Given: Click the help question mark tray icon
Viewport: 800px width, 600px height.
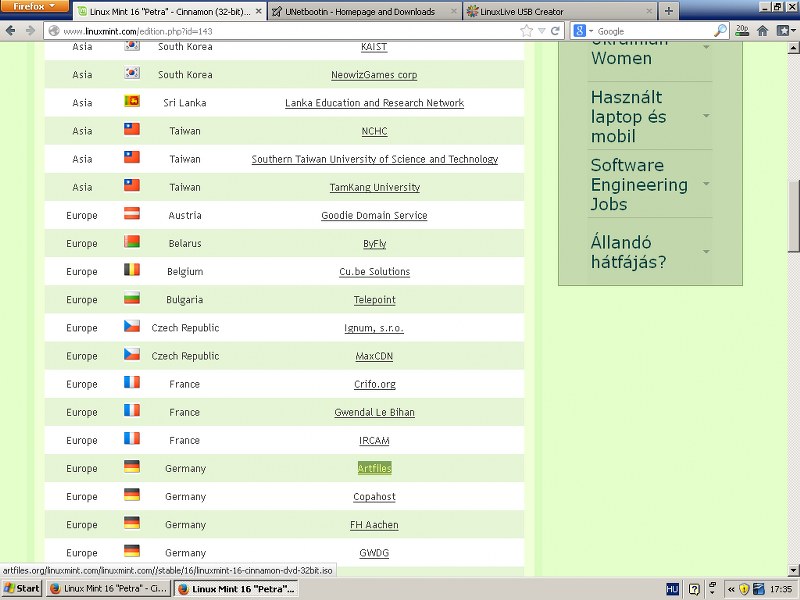Looking at the screenshot, I should click(x=694, y=589).
